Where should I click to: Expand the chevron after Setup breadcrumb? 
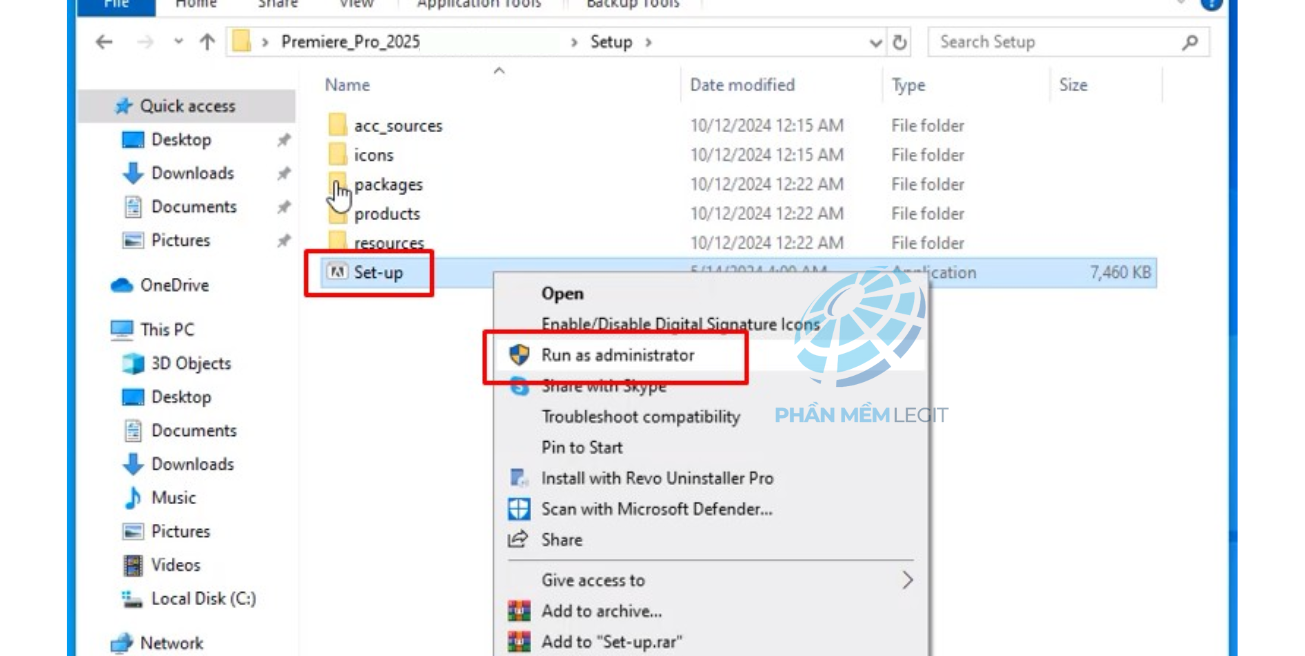(648, 42)
